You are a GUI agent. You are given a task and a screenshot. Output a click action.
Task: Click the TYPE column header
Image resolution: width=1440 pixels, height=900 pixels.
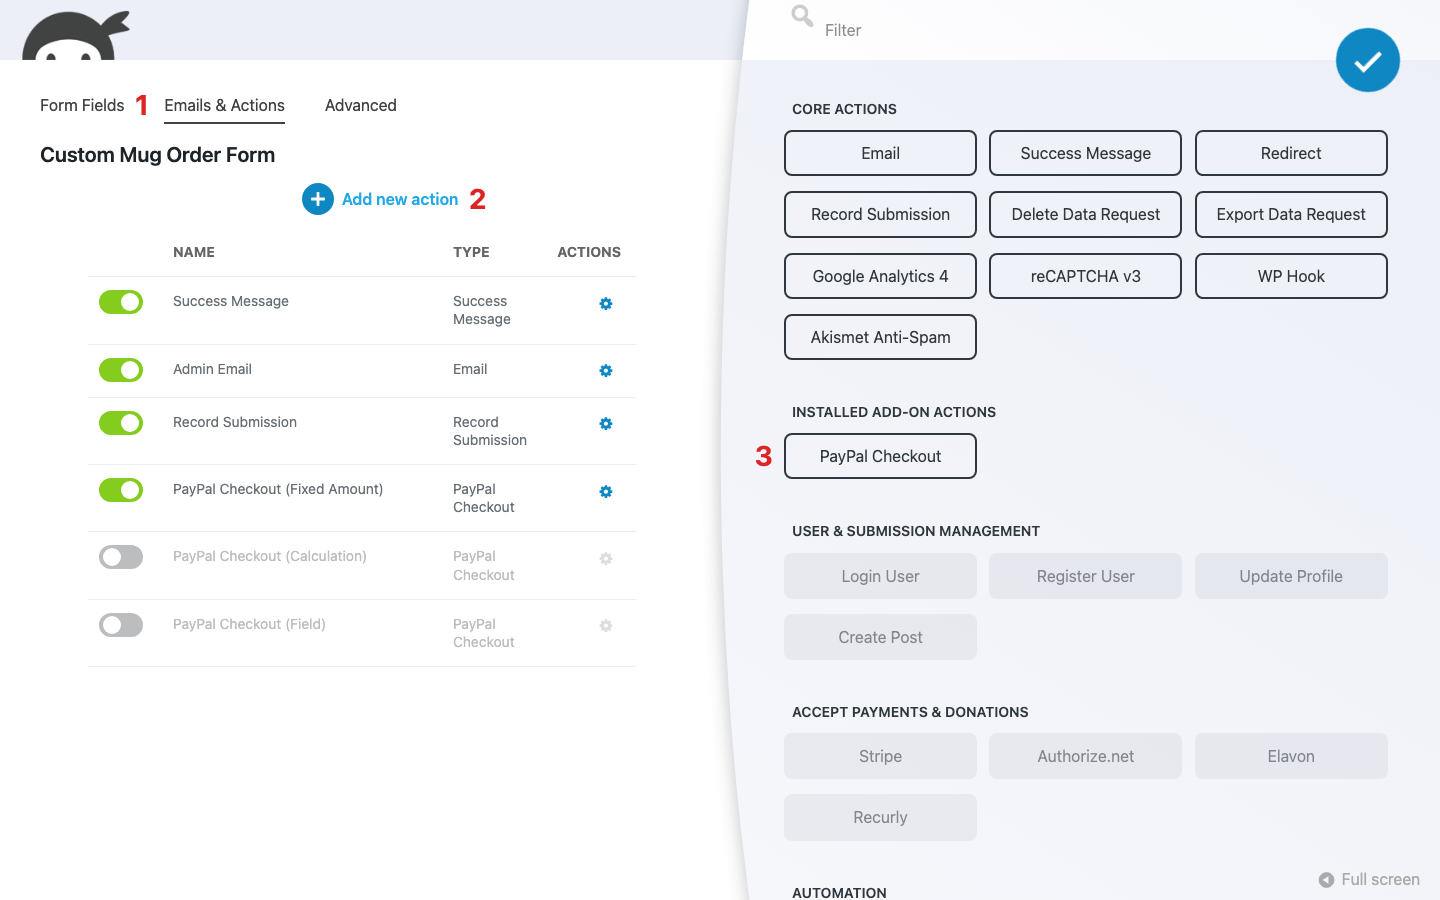click(471, 252)
